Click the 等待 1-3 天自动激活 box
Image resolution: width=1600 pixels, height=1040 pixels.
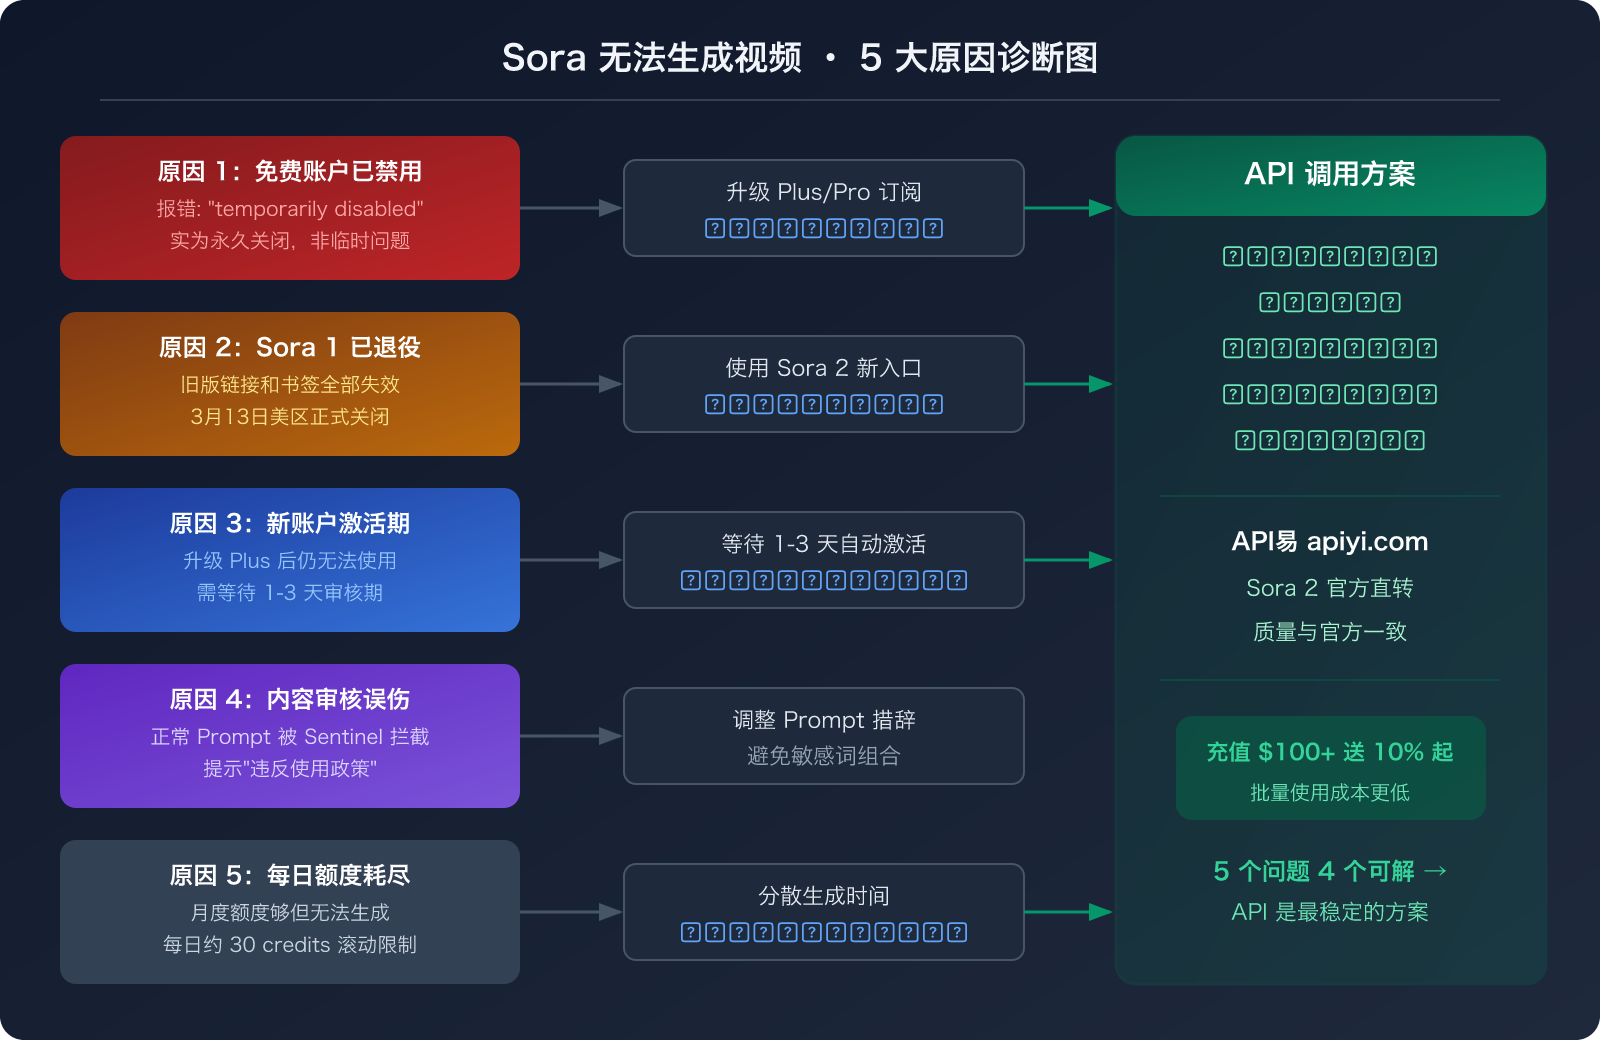823,559
